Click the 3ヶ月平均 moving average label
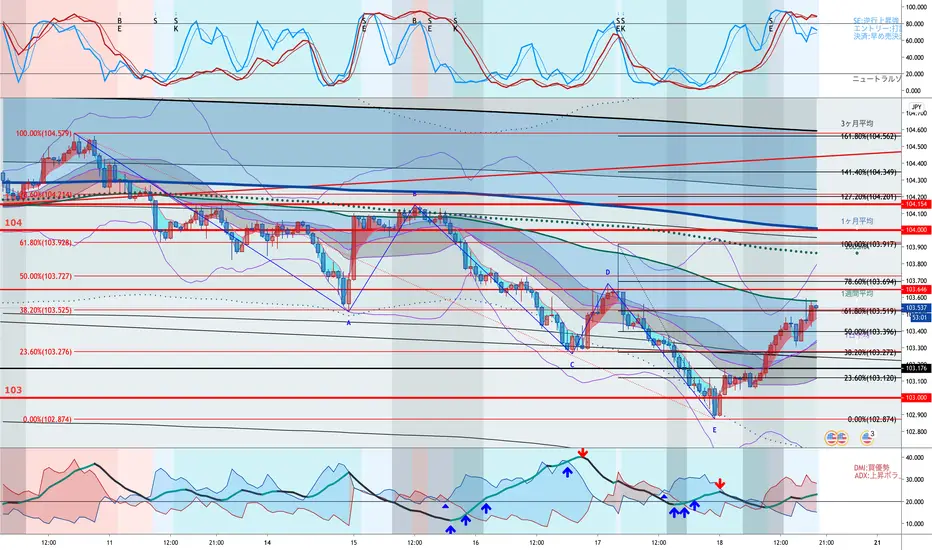 coord(857,124)
